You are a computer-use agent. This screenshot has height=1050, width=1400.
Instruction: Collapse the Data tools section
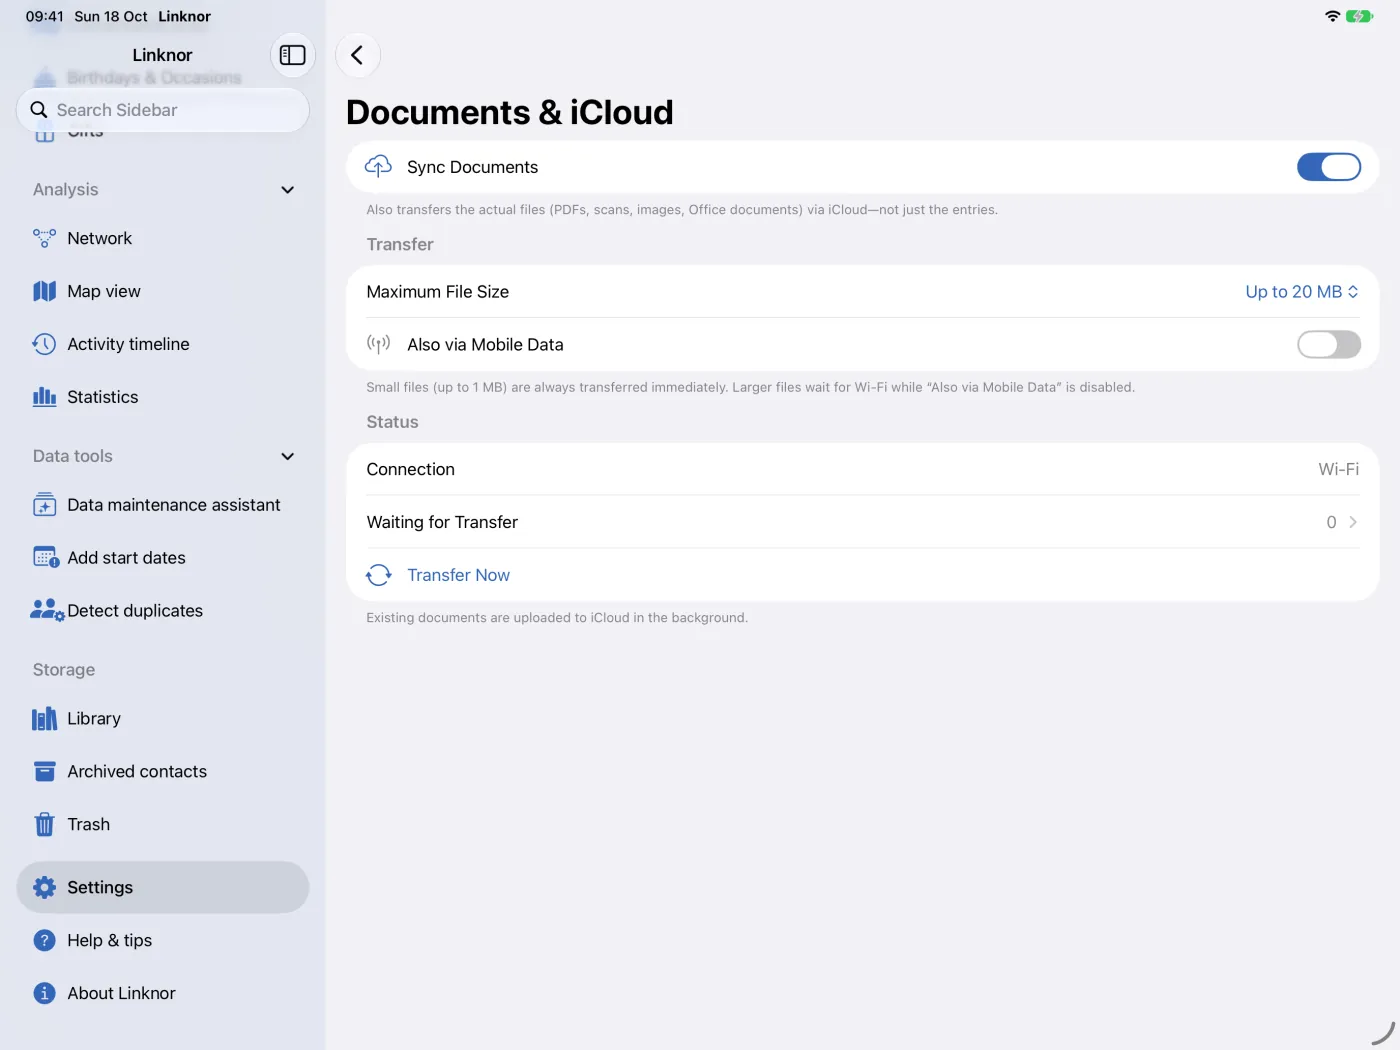pos(288,457)
